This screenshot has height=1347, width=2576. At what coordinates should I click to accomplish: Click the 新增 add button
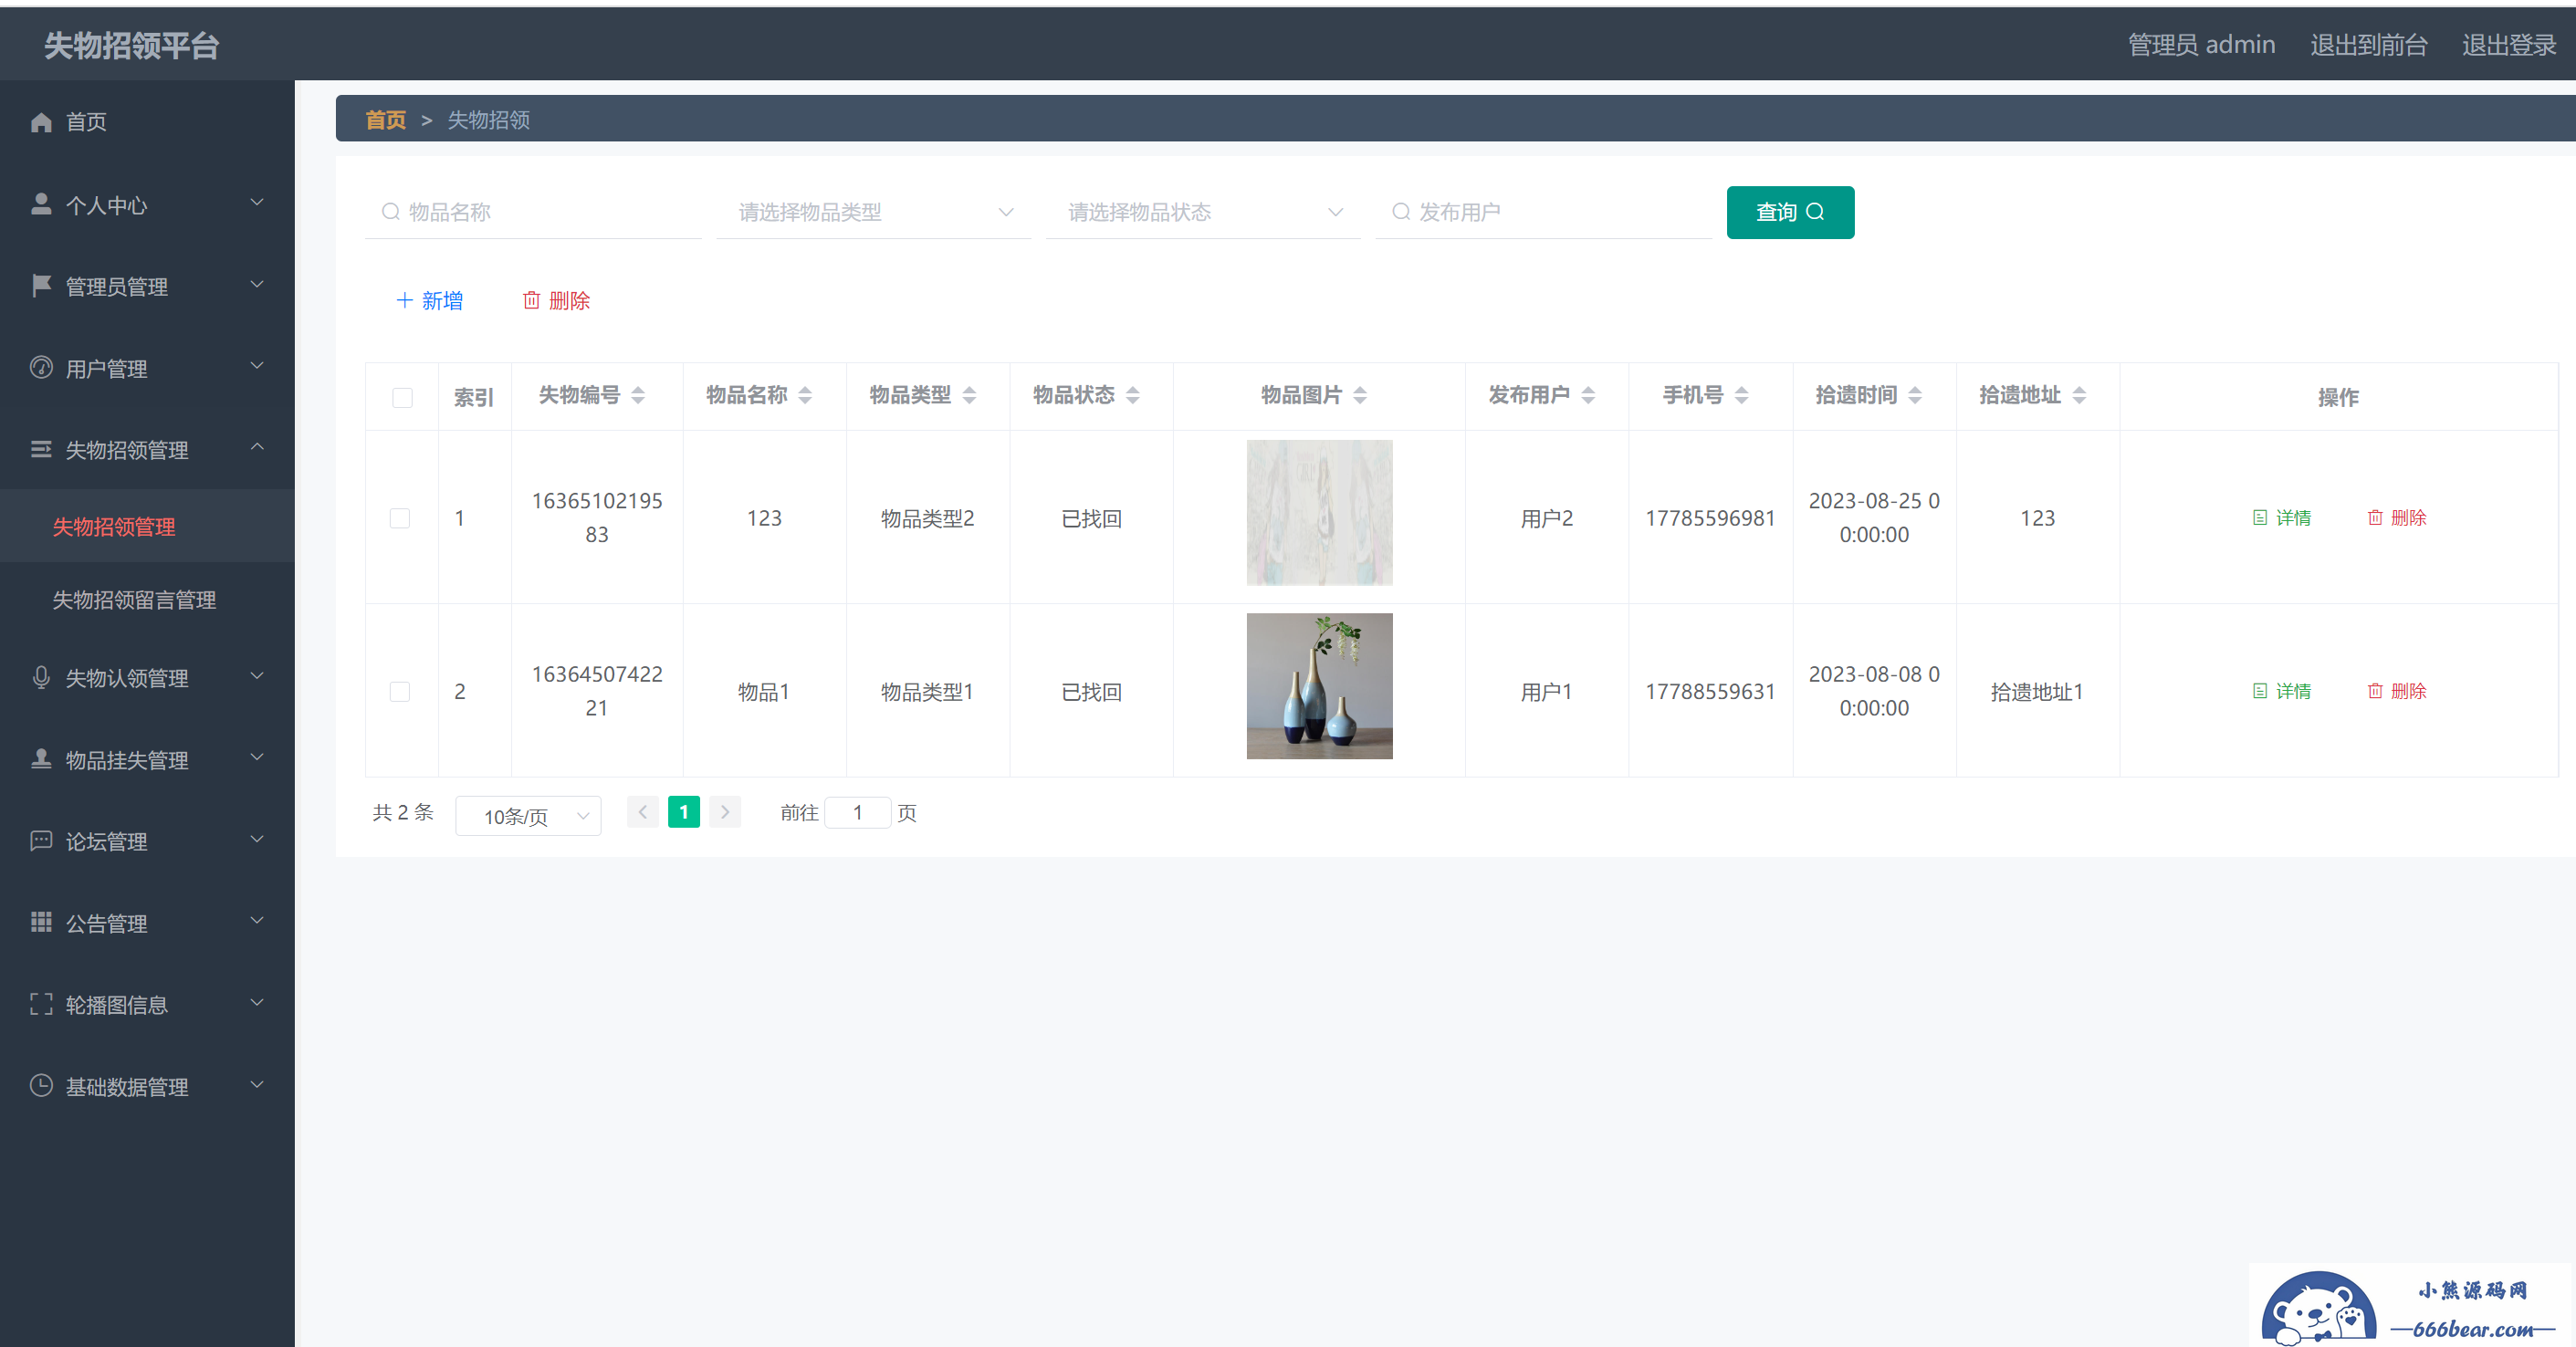coord(430,300)
